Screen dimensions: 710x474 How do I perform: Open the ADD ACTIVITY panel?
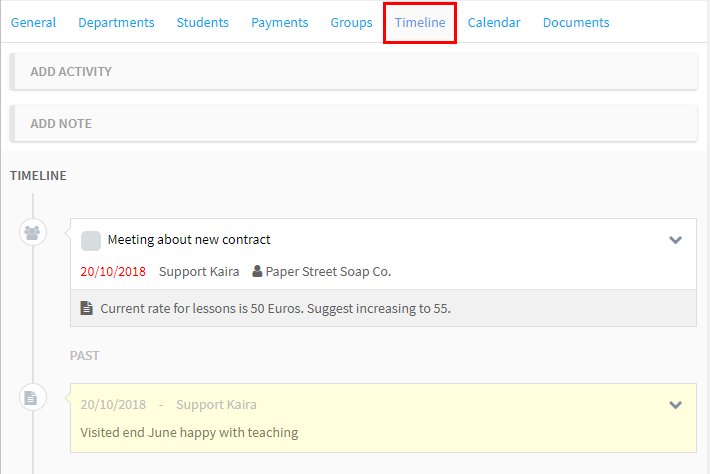tap(354, 71)
